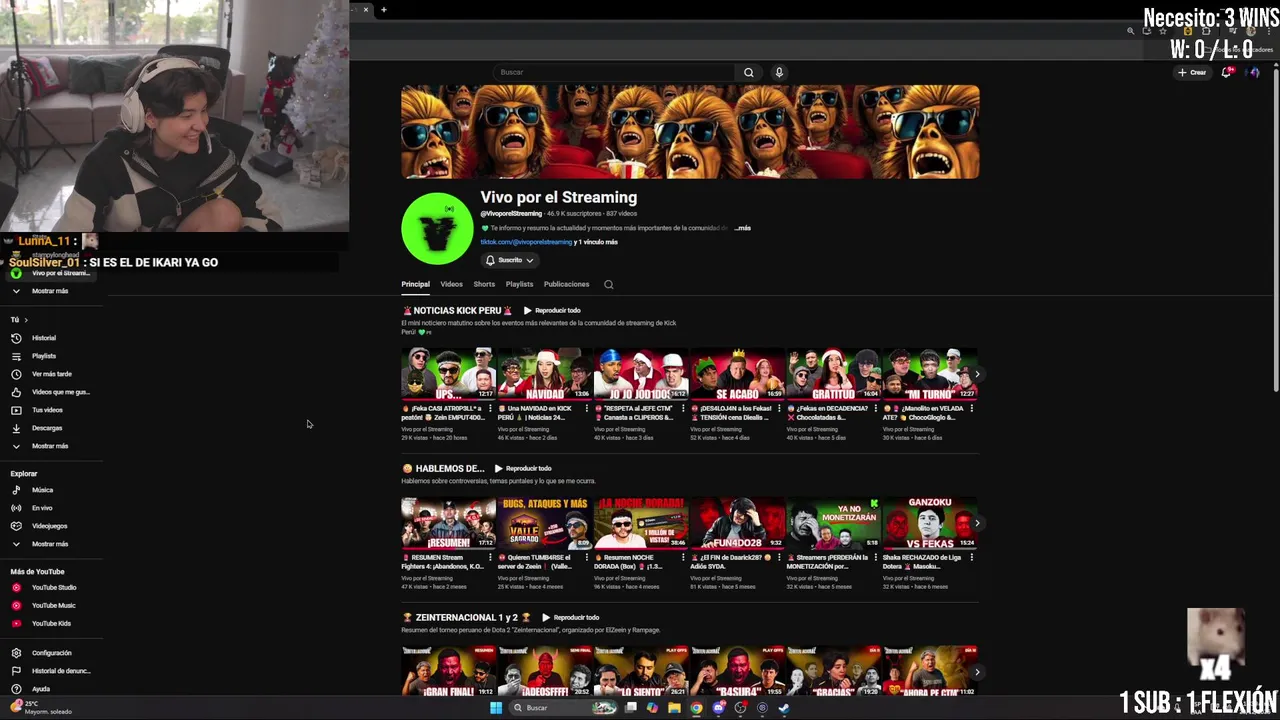Open Música under Explorar
This screenshot has height=720, width=1280.
[42, 490]
